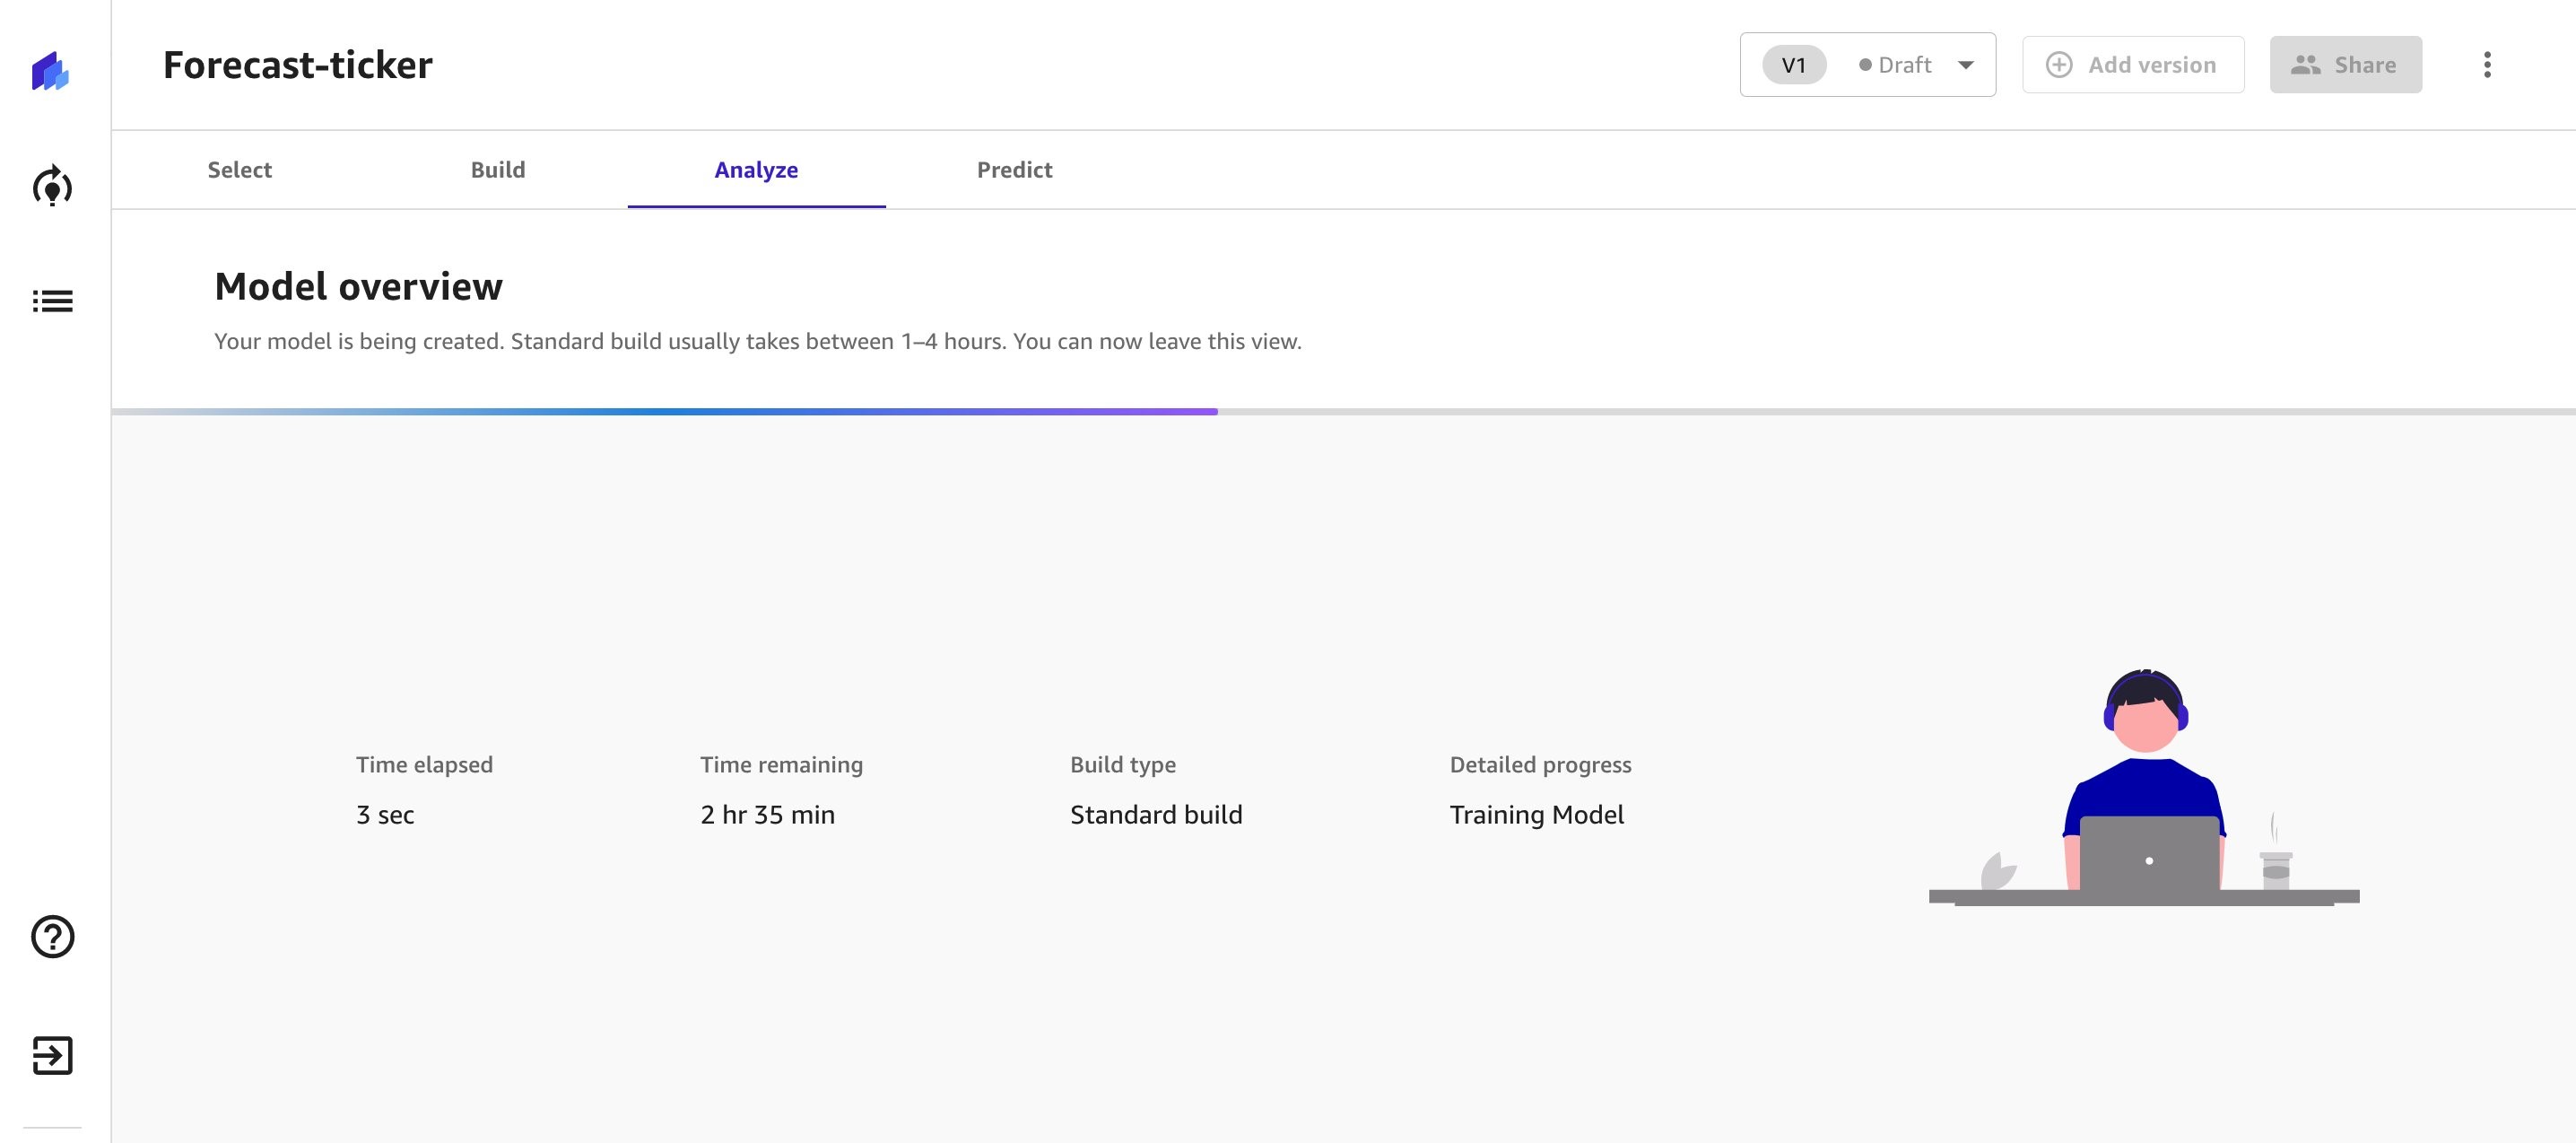The height and width of the screenshot is (1143, 2576).
Task: Click the Time remaining label
Action: (x=781, y=765)
